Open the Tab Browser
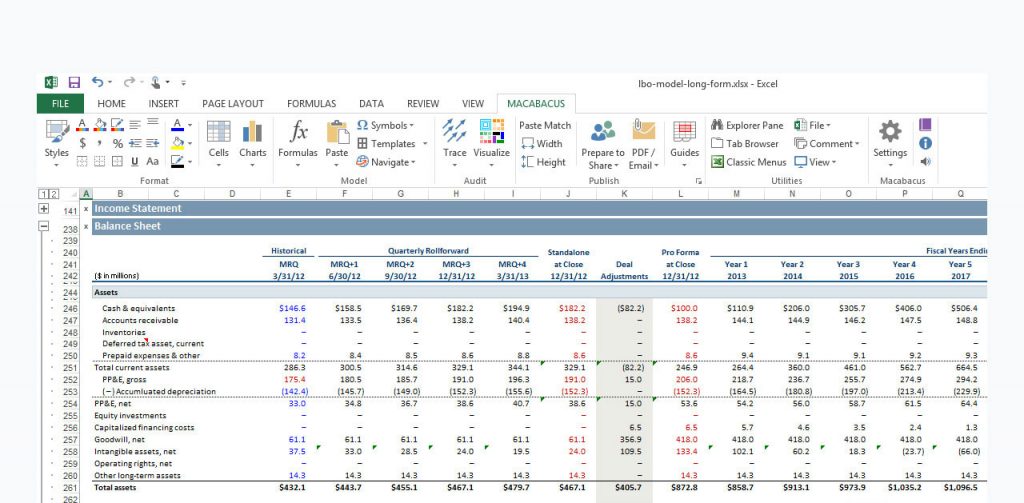This screenshot has width=1024, height=503. point(744,143)
